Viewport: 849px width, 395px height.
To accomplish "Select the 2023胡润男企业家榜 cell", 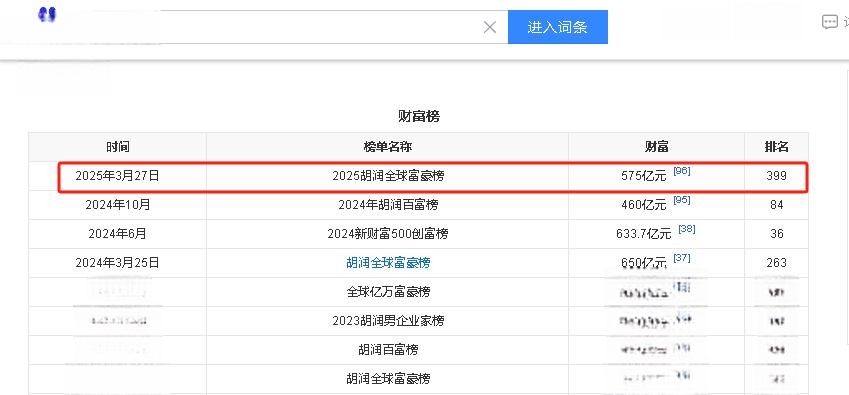I will click(x=388, y=321).
